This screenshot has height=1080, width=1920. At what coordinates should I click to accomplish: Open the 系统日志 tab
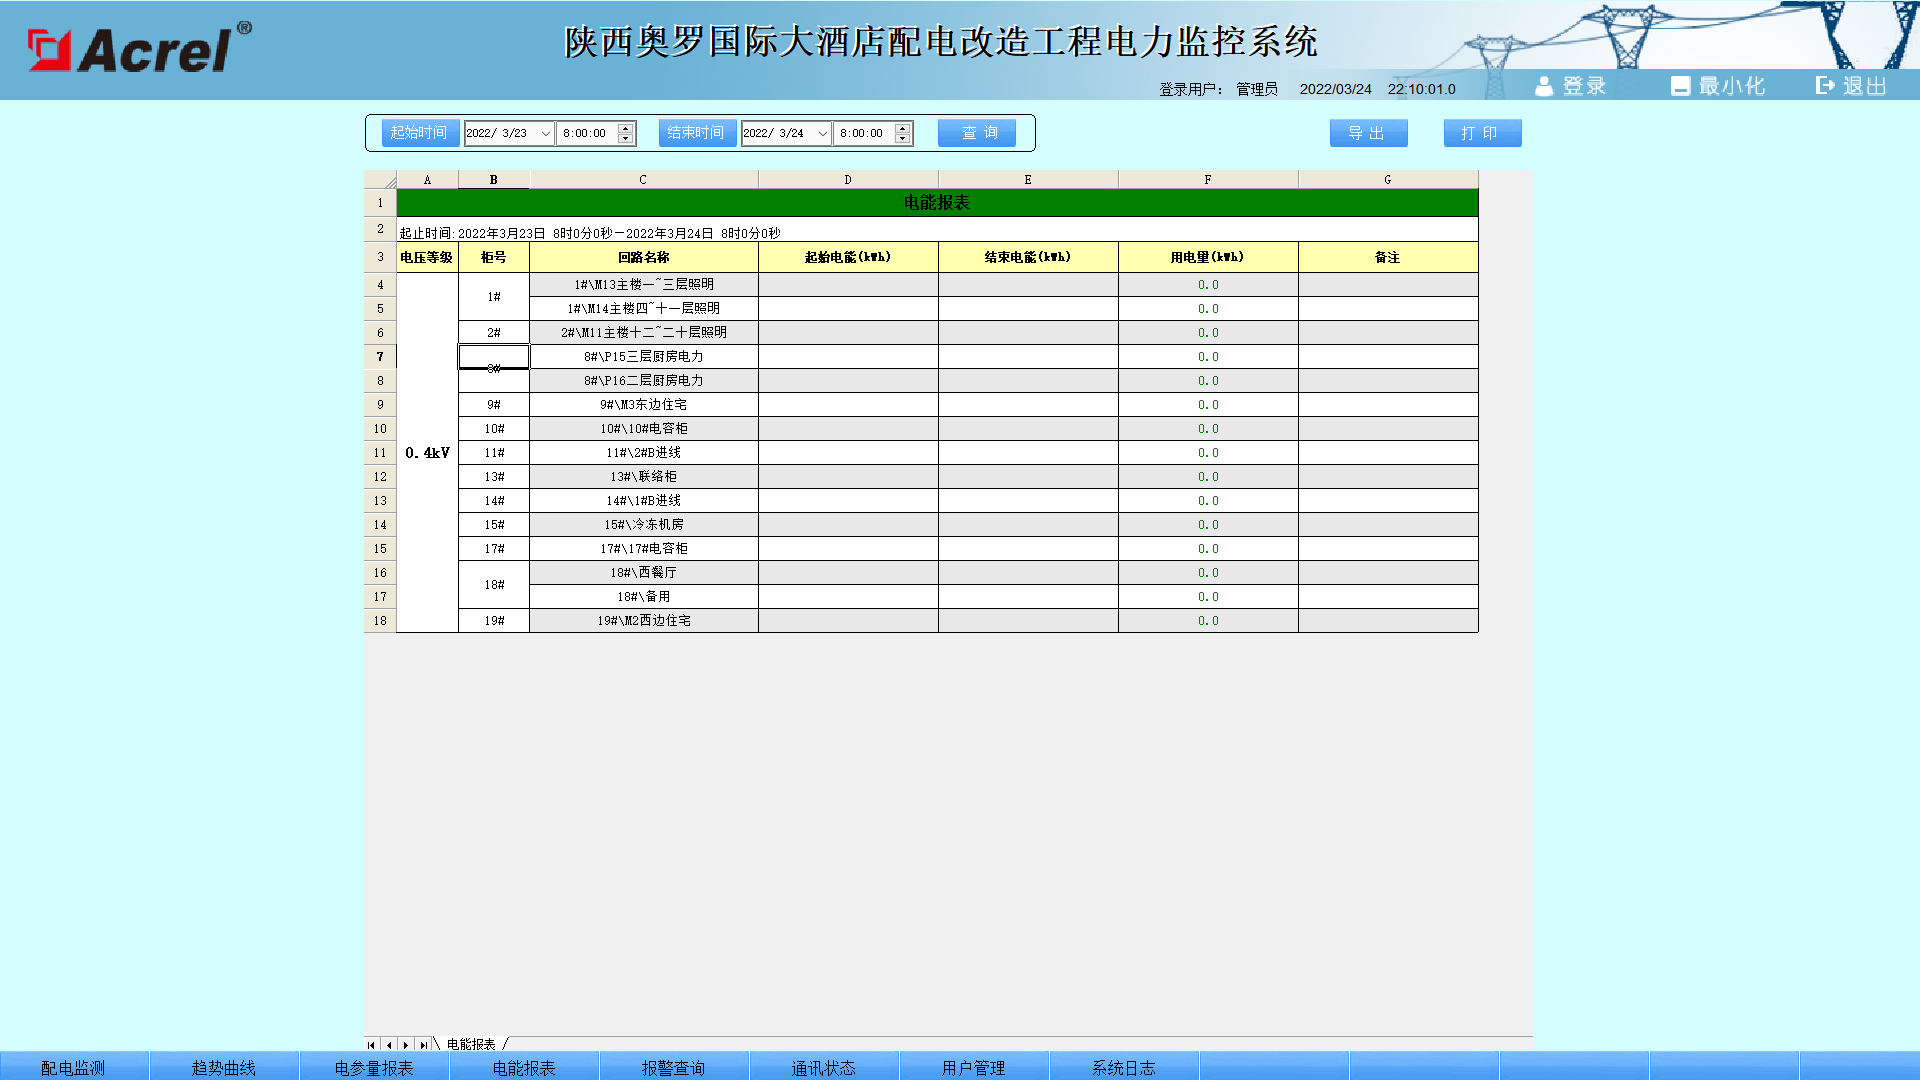click(x=1124, y=1067)
